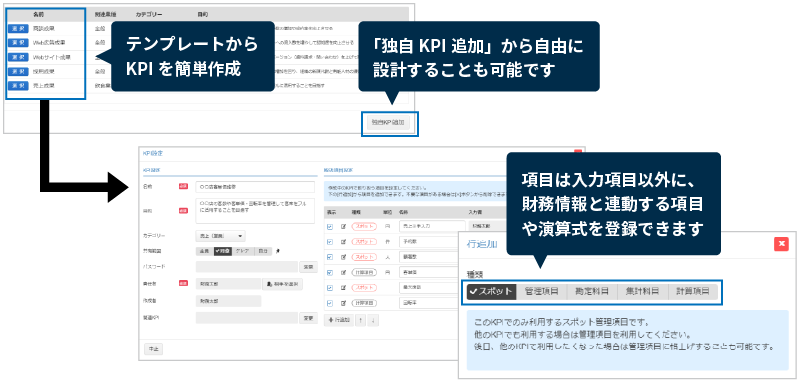Select 計算項目 type in 行追加 dialog

click(x=693, y=292)
